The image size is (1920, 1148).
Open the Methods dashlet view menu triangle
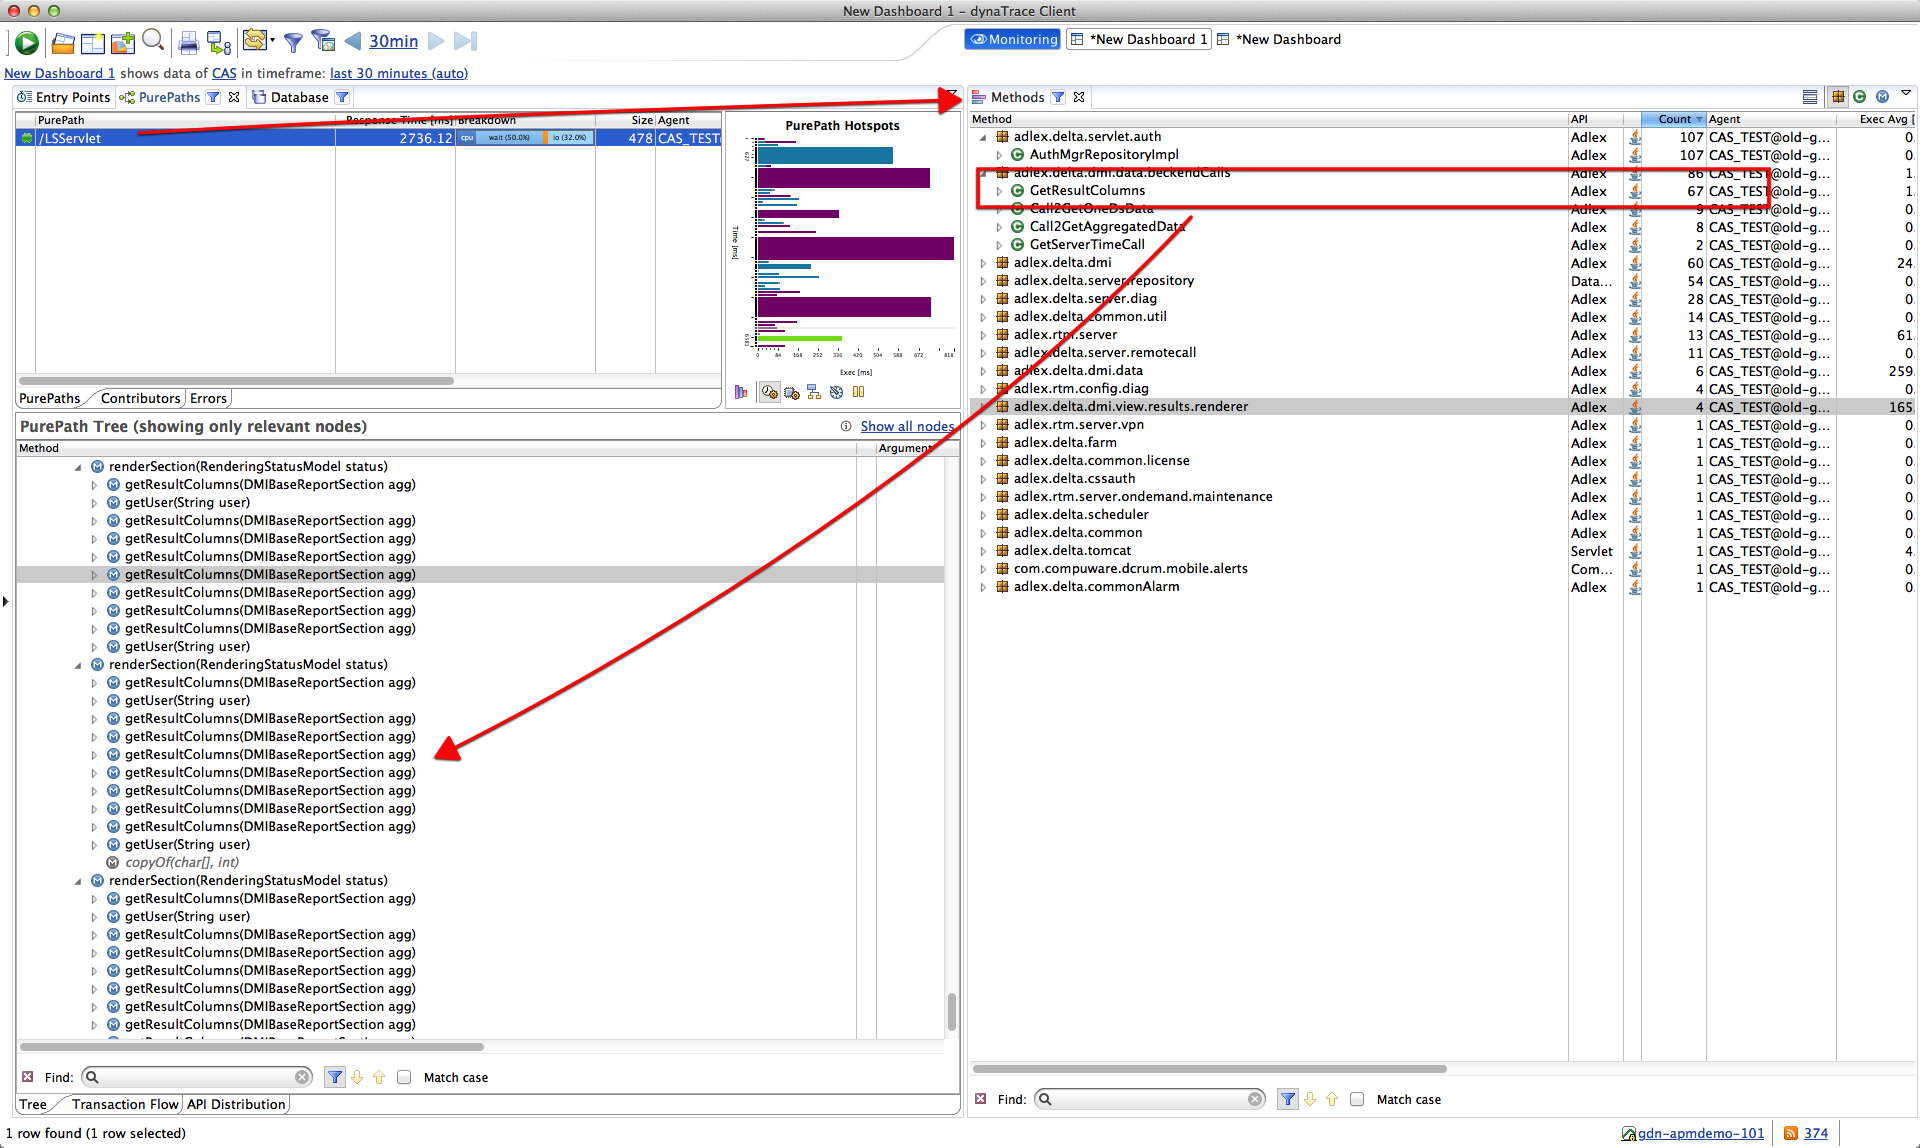pyautogui.click(x=1906, y=93)
